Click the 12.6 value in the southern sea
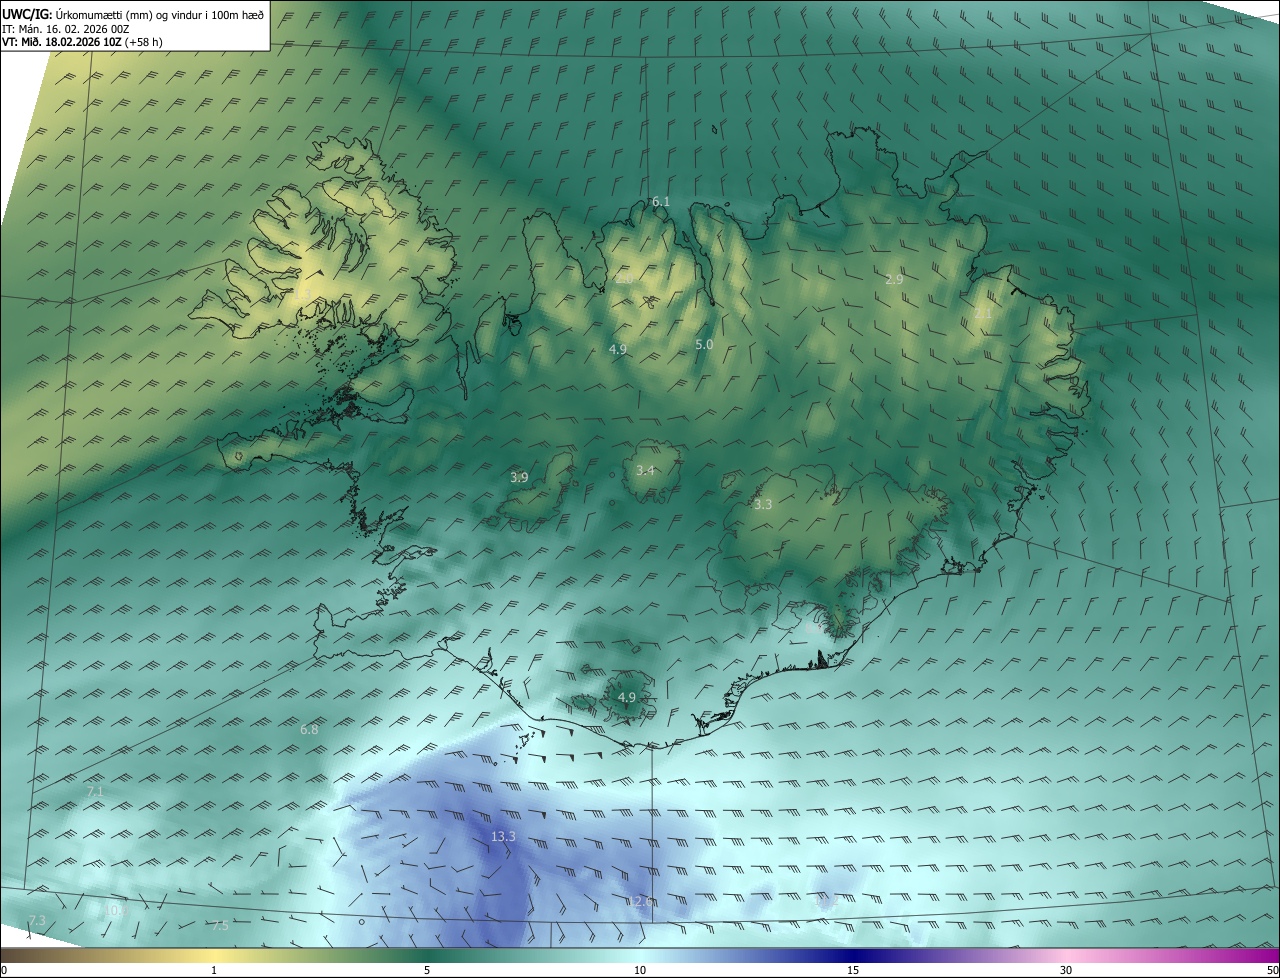 point(640,901)
